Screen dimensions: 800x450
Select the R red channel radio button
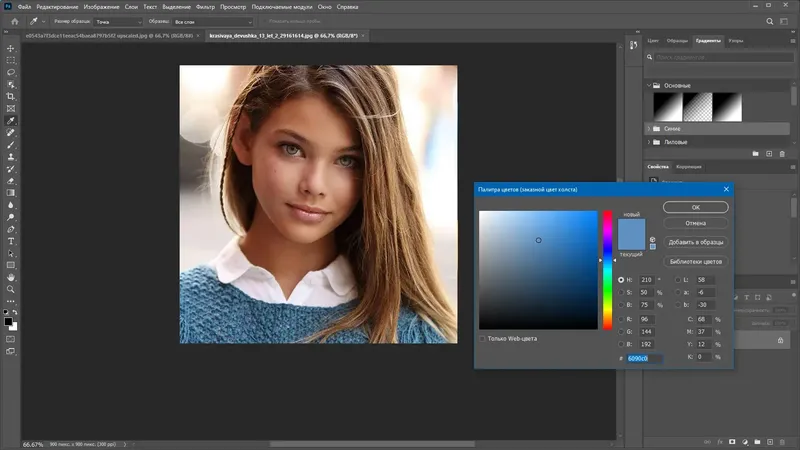[x=621, y=319]
